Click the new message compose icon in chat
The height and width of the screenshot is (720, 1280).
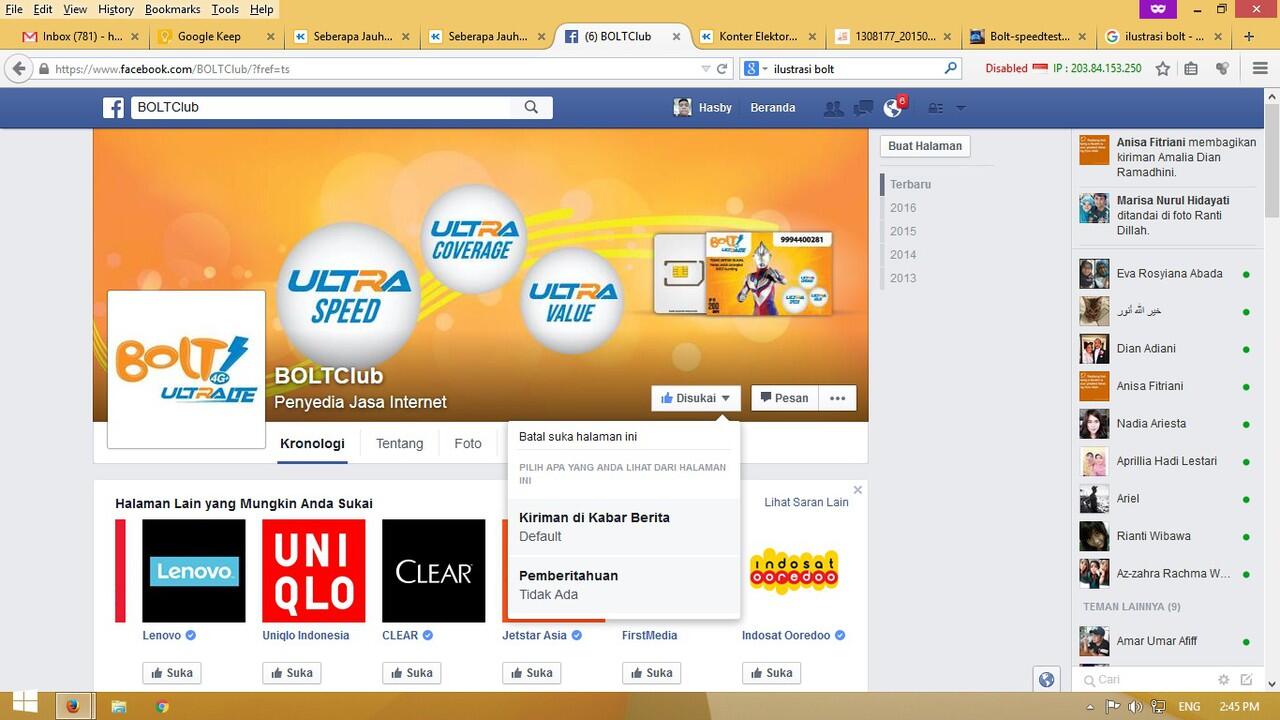(1247, 680)
